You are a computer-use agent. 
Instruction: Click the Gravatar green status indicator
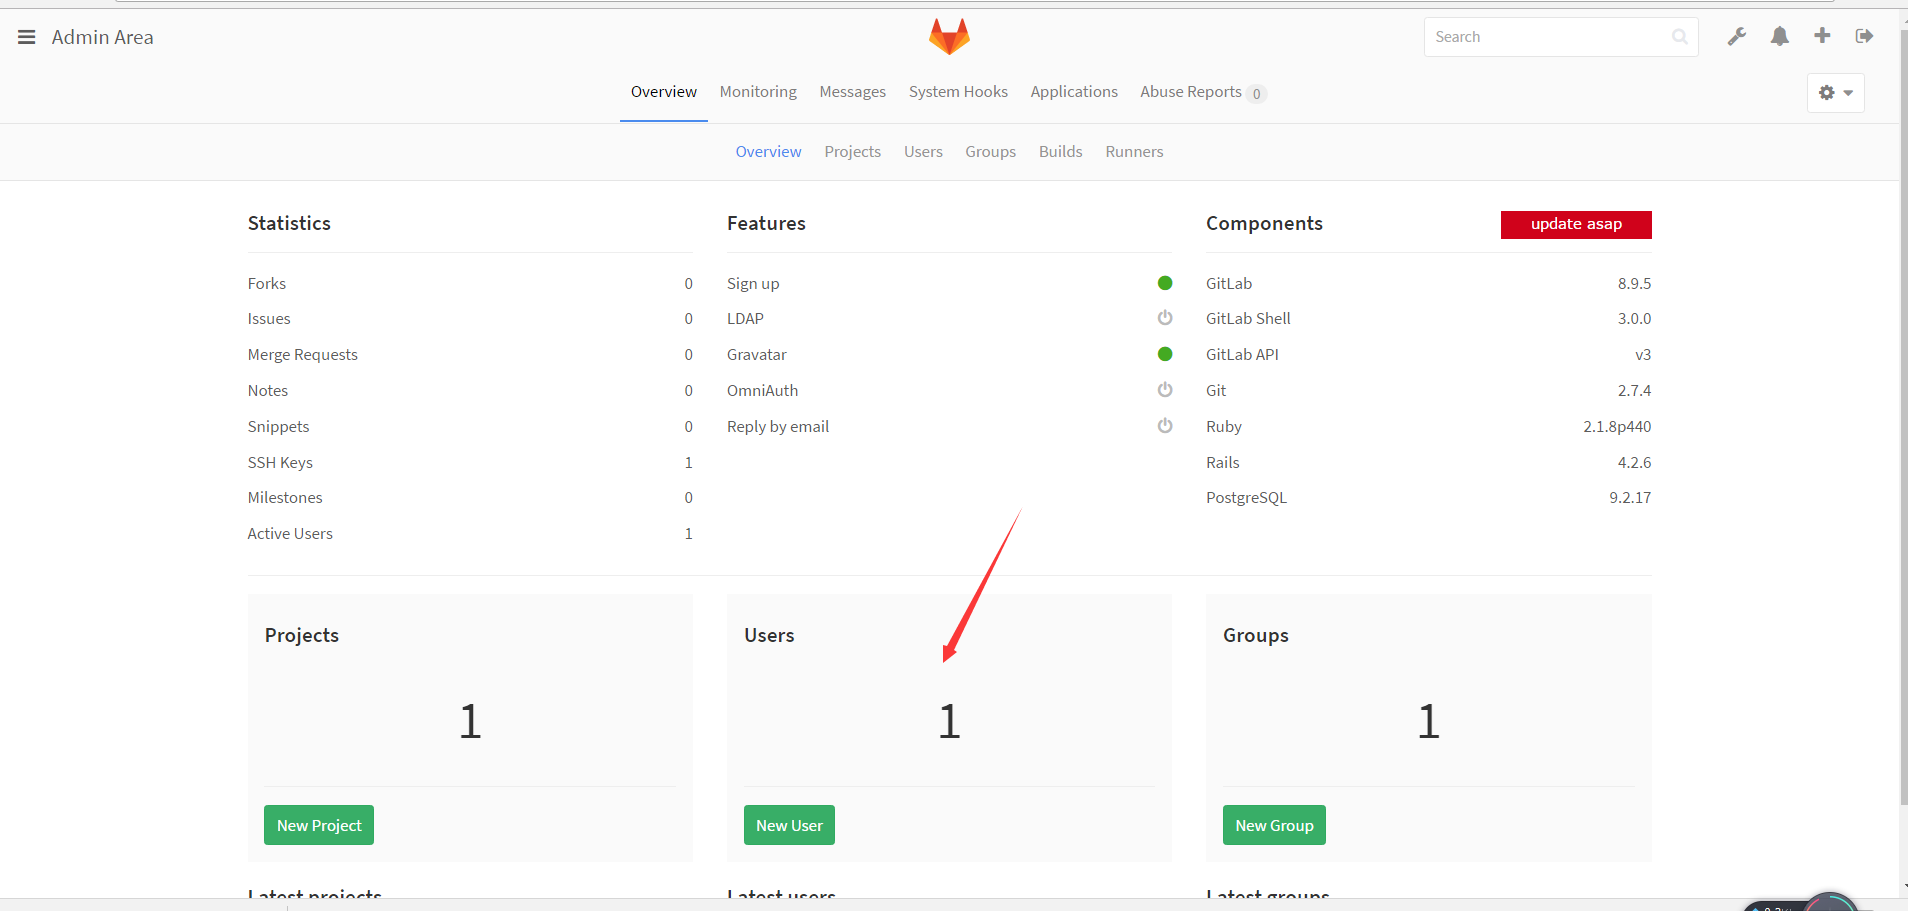(1165, 354)
